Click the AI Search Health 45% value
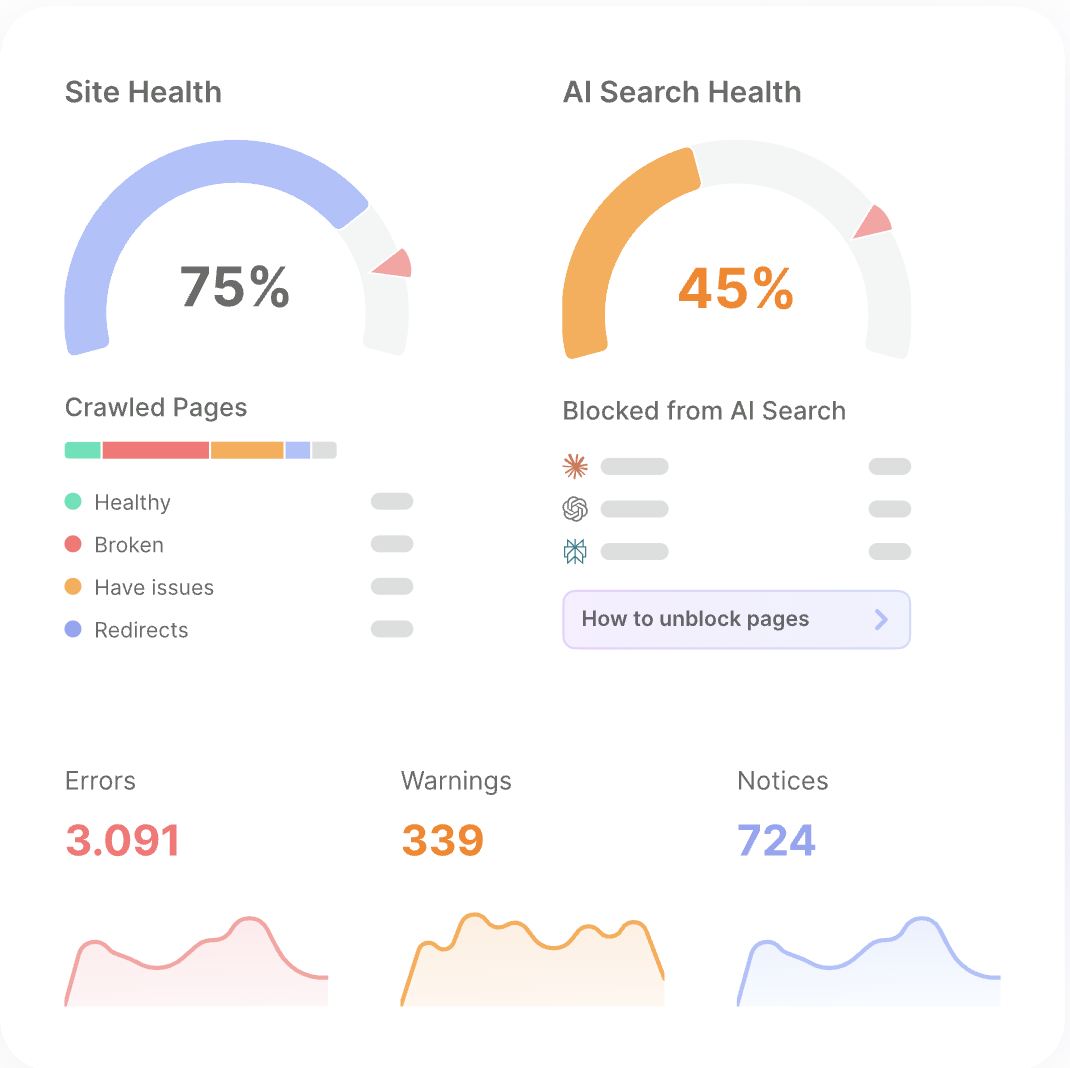 pos(736,289)
